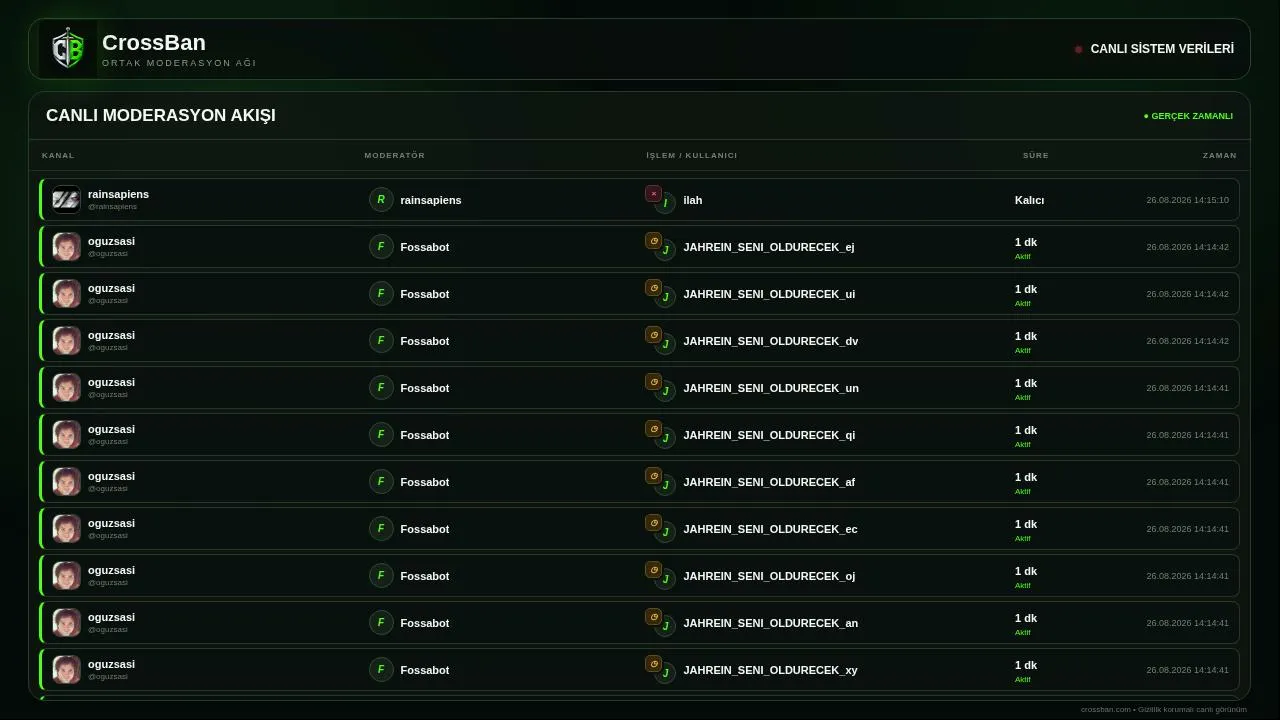Click the CrossBan shield logo

(68, 49)
